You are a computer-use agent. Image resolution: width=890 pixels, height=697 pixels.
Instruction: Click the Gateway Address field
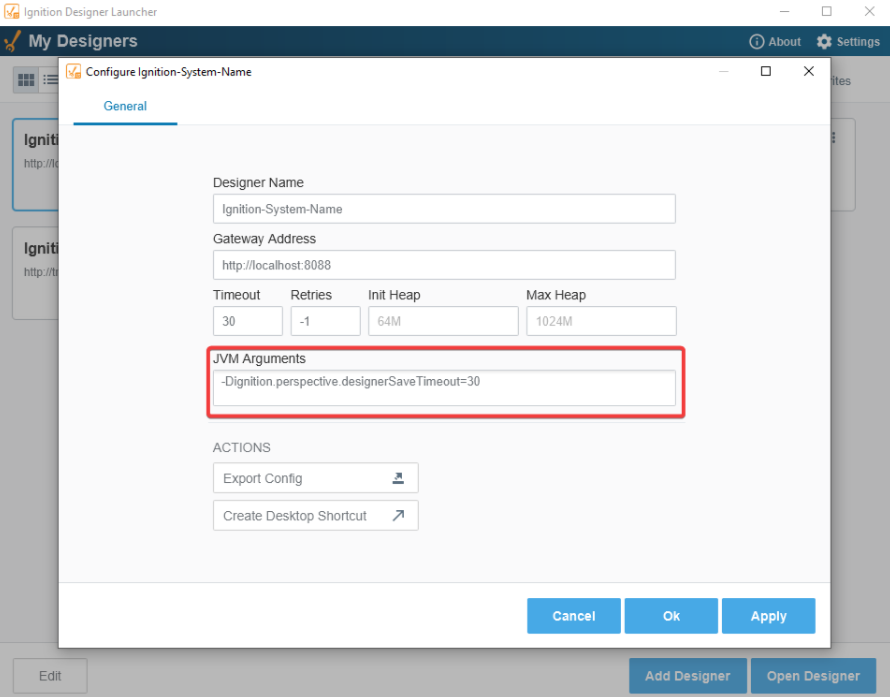[x=444, y=265]
